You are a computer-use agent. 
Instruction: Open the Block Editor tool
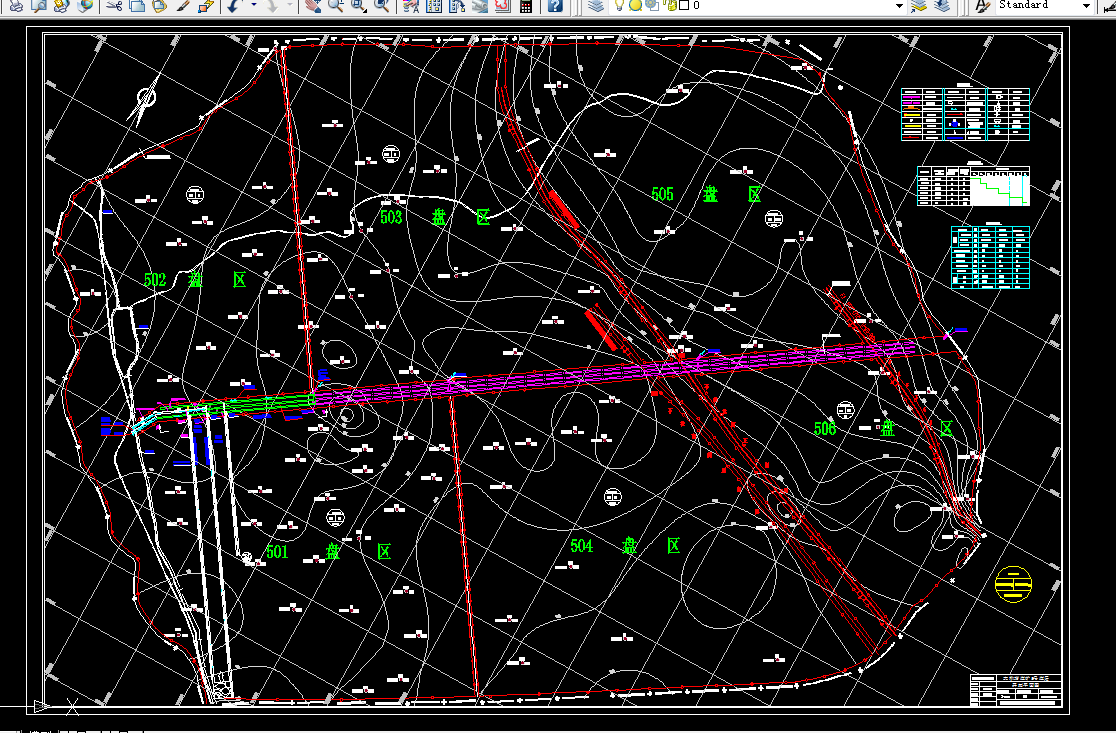(206, 6)
